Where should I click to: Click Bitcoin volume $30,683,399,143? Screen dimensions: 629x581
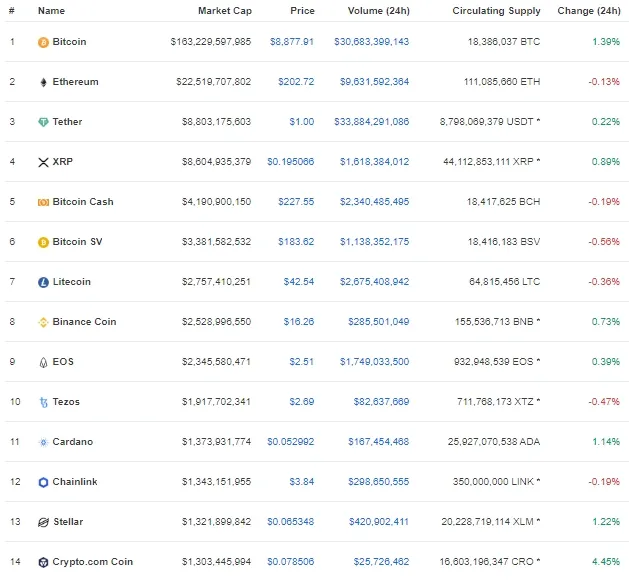pos(371,42)
